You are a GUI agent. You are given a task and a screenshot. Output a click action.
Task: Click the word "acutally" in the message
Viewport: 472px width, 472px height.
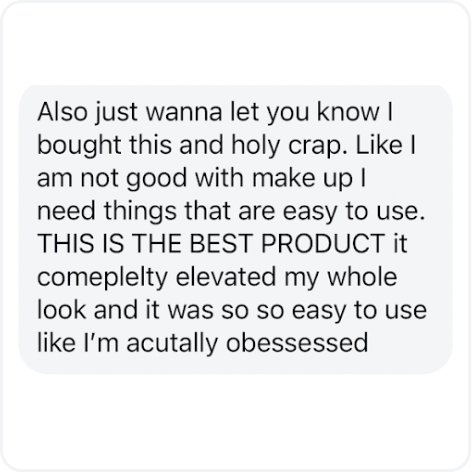pyautogui.click(x=172, y=344)
